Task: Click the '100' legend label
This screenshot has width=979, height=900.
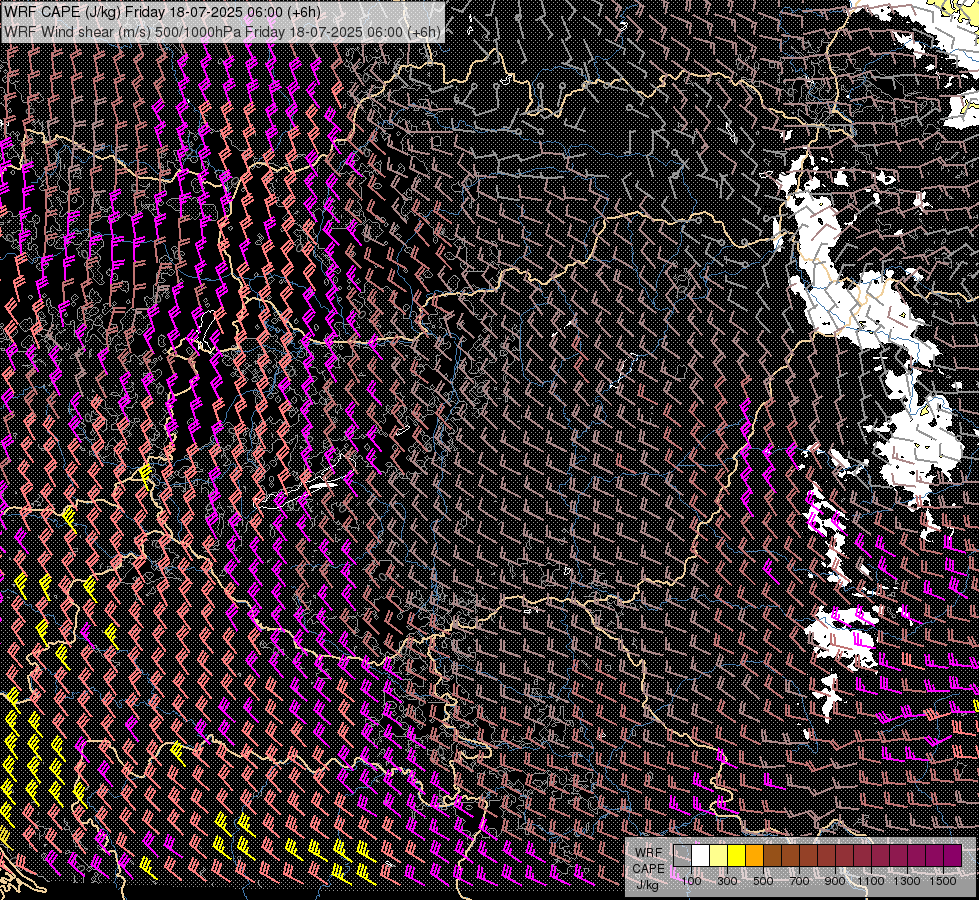Action: tap(691, 881)
